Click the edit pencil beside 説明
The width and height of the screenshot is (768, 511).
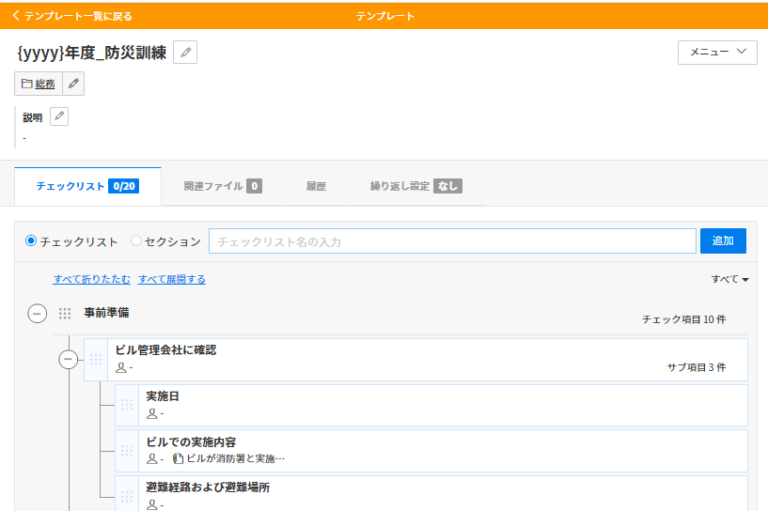[x=59, y=117]
